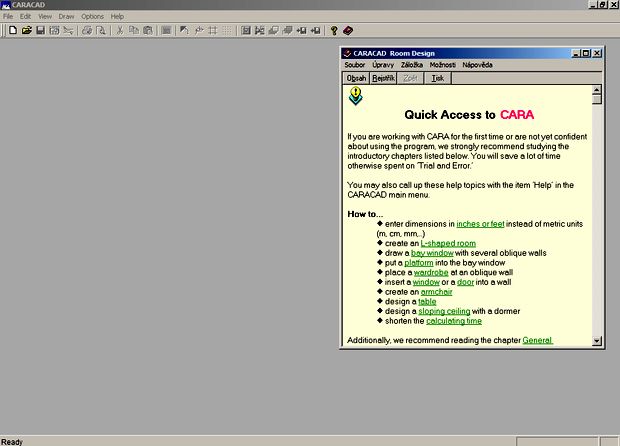
Task: Follow the 'inches or feet' link
Action: pos(480,224)
